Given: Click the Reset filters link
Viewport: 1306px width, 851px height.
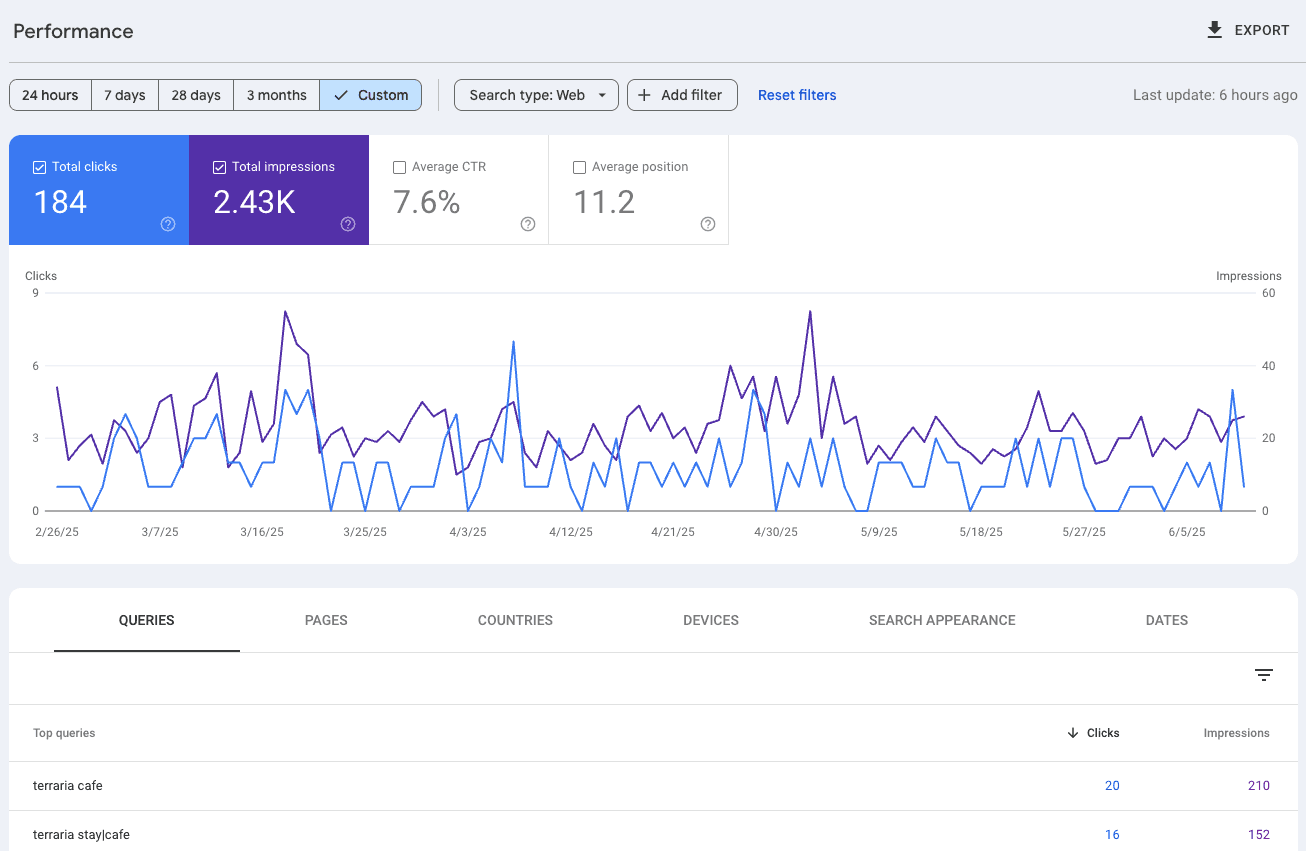Looking at the screenshot, I should (x=797, y=95).
